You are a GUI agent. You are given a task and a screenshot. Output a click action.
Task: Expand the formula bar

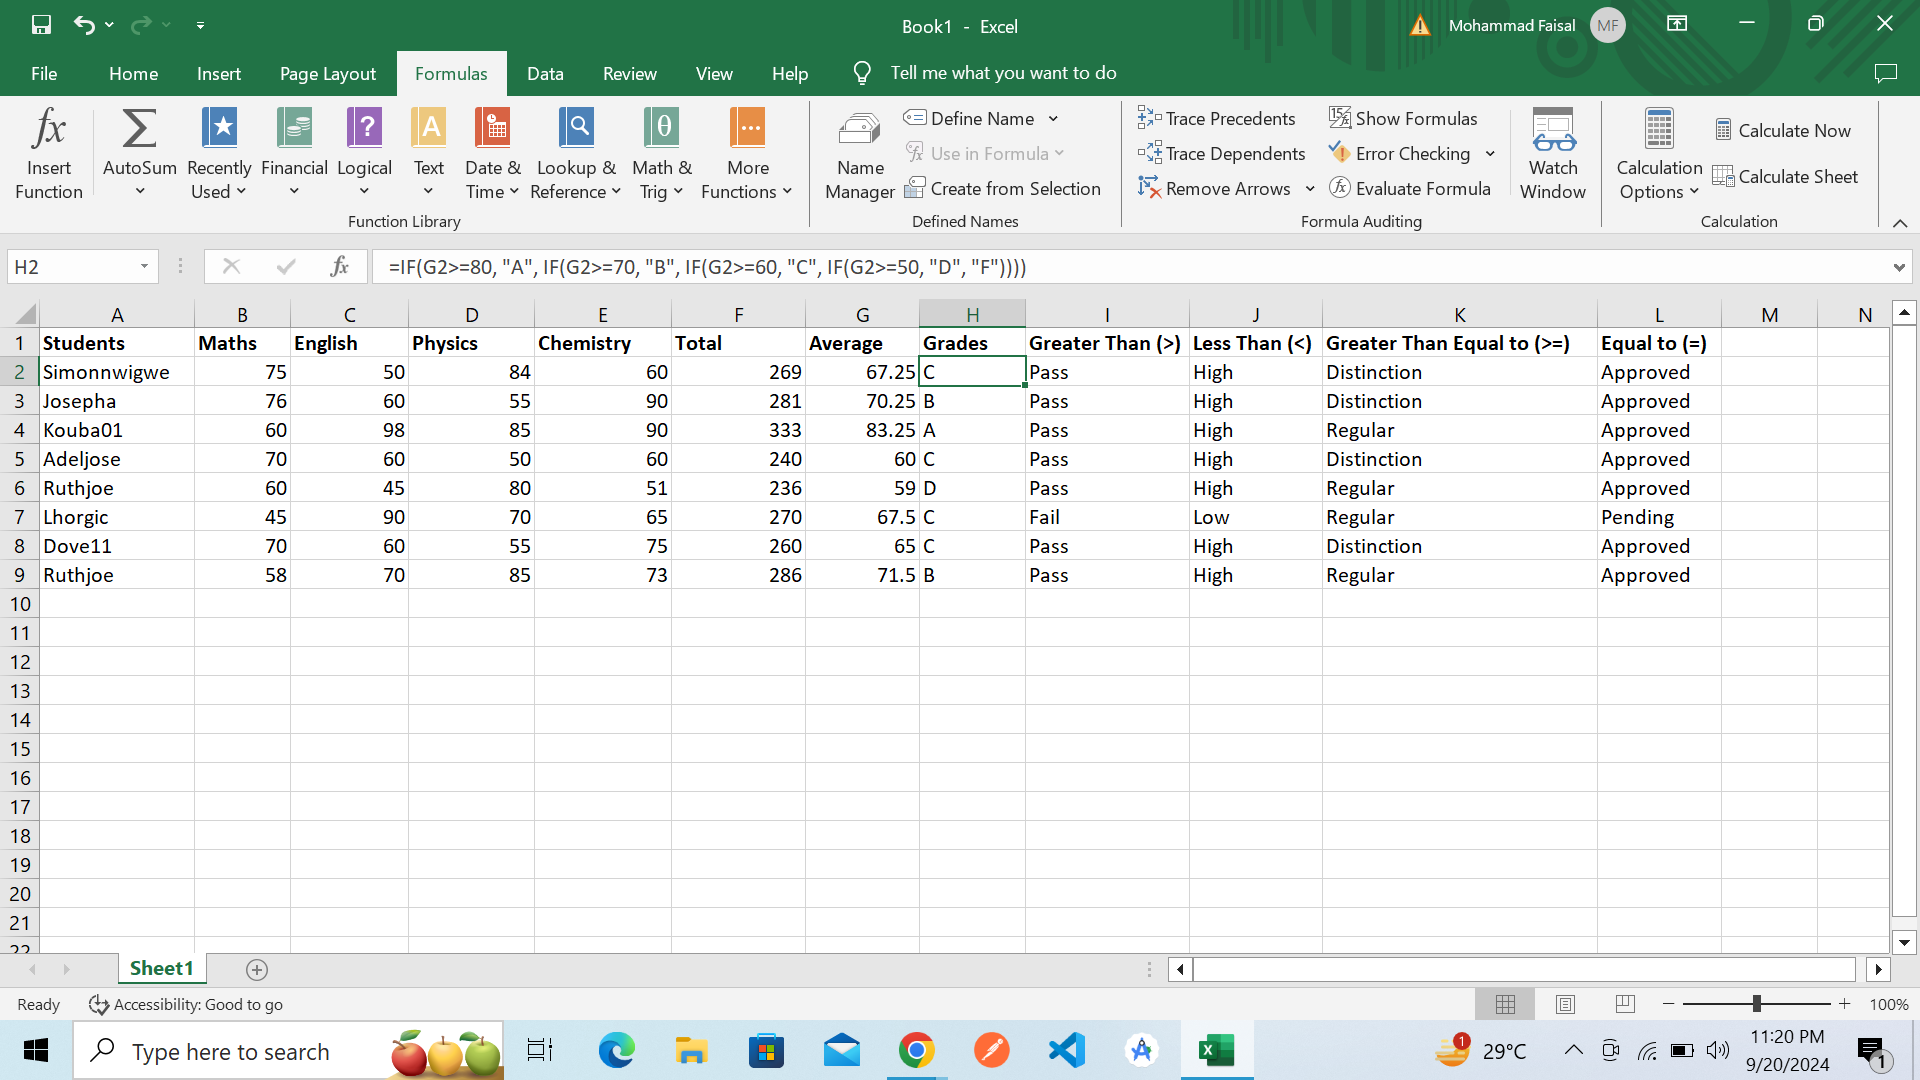coord(1898,267)
